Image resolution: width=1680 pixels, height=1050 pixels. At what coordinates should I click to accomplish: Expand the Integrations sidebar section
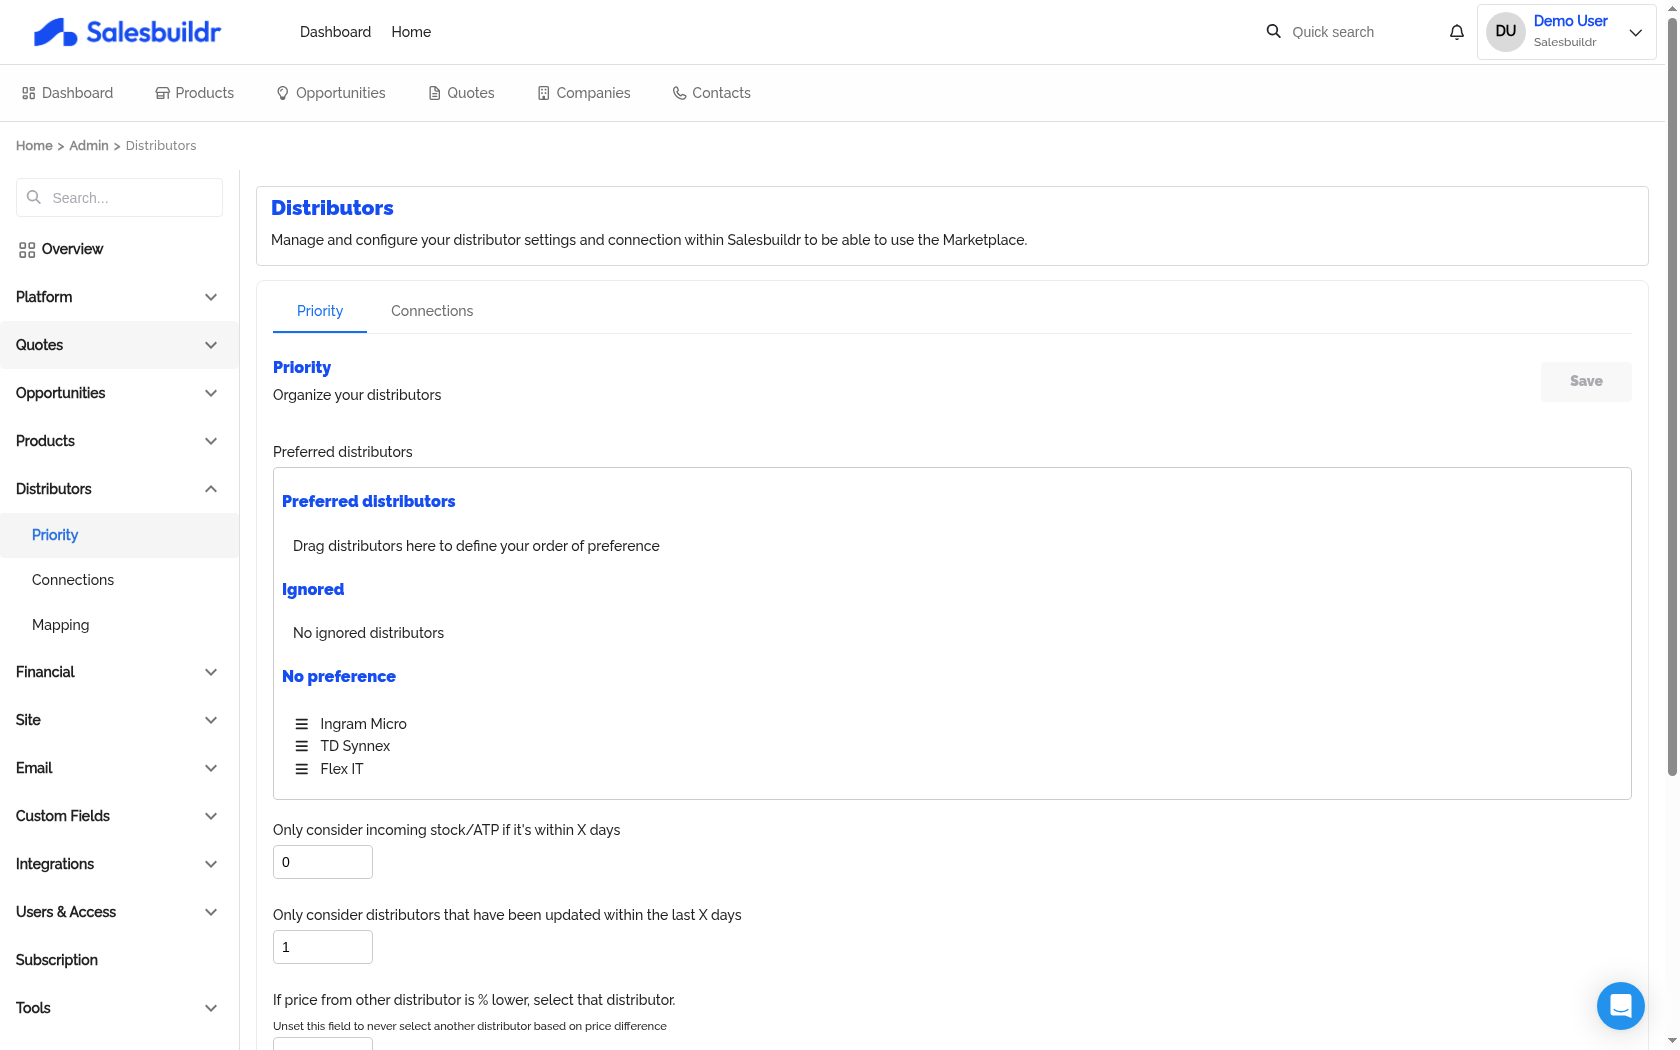coord(119,864)
